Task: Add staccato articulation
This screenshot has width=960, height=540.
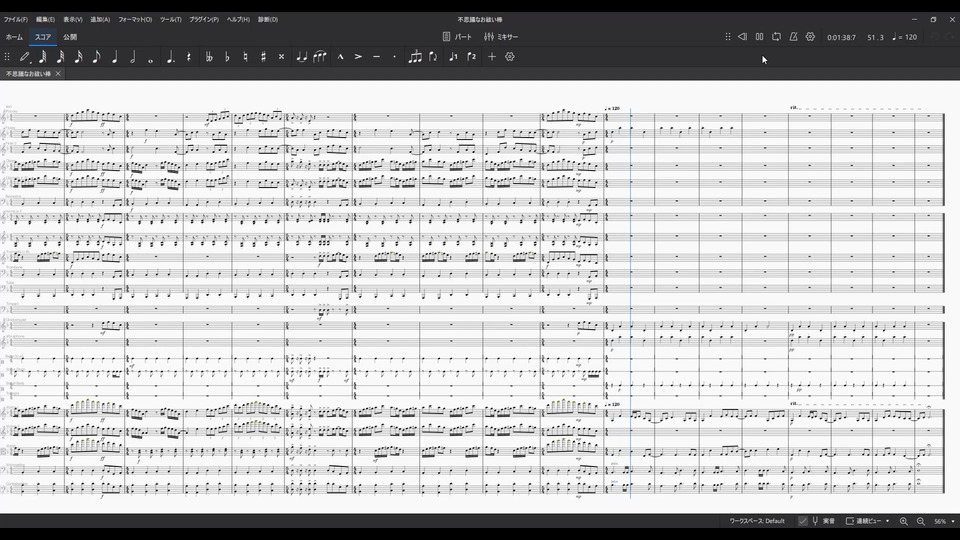Action: point(394,57)
